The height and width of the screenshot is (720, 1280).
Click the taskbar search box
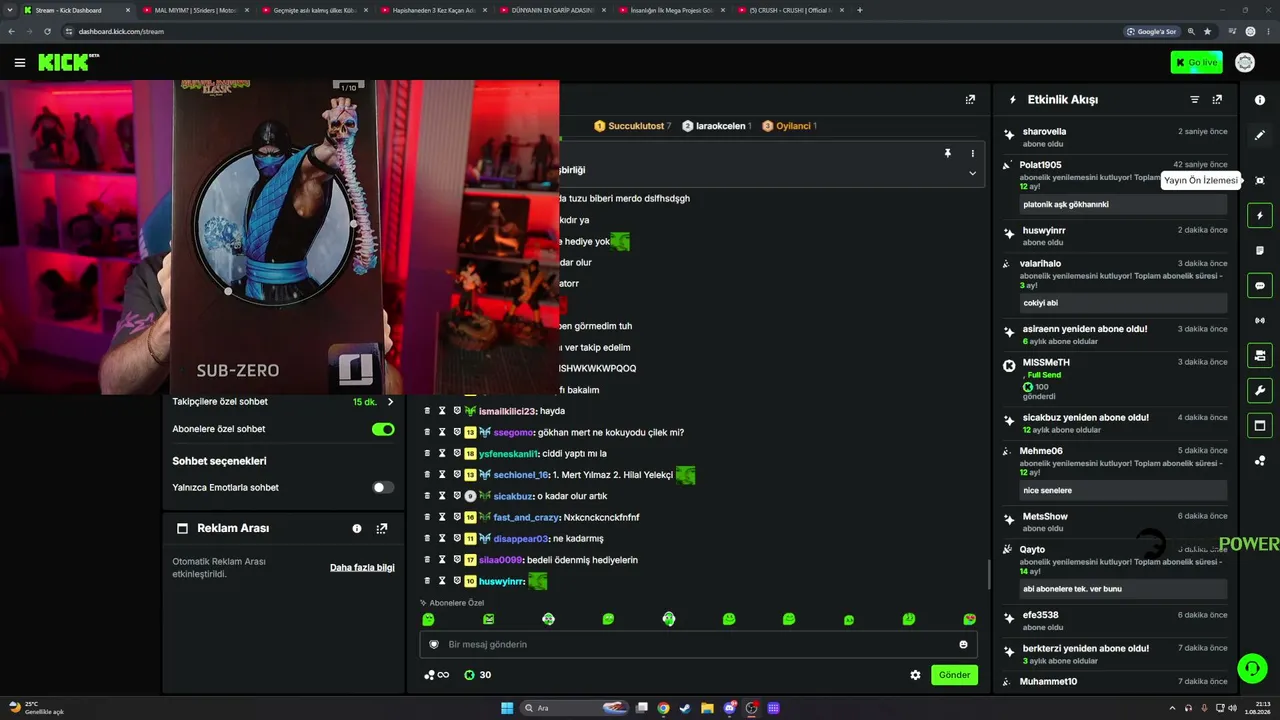(575, 708)
